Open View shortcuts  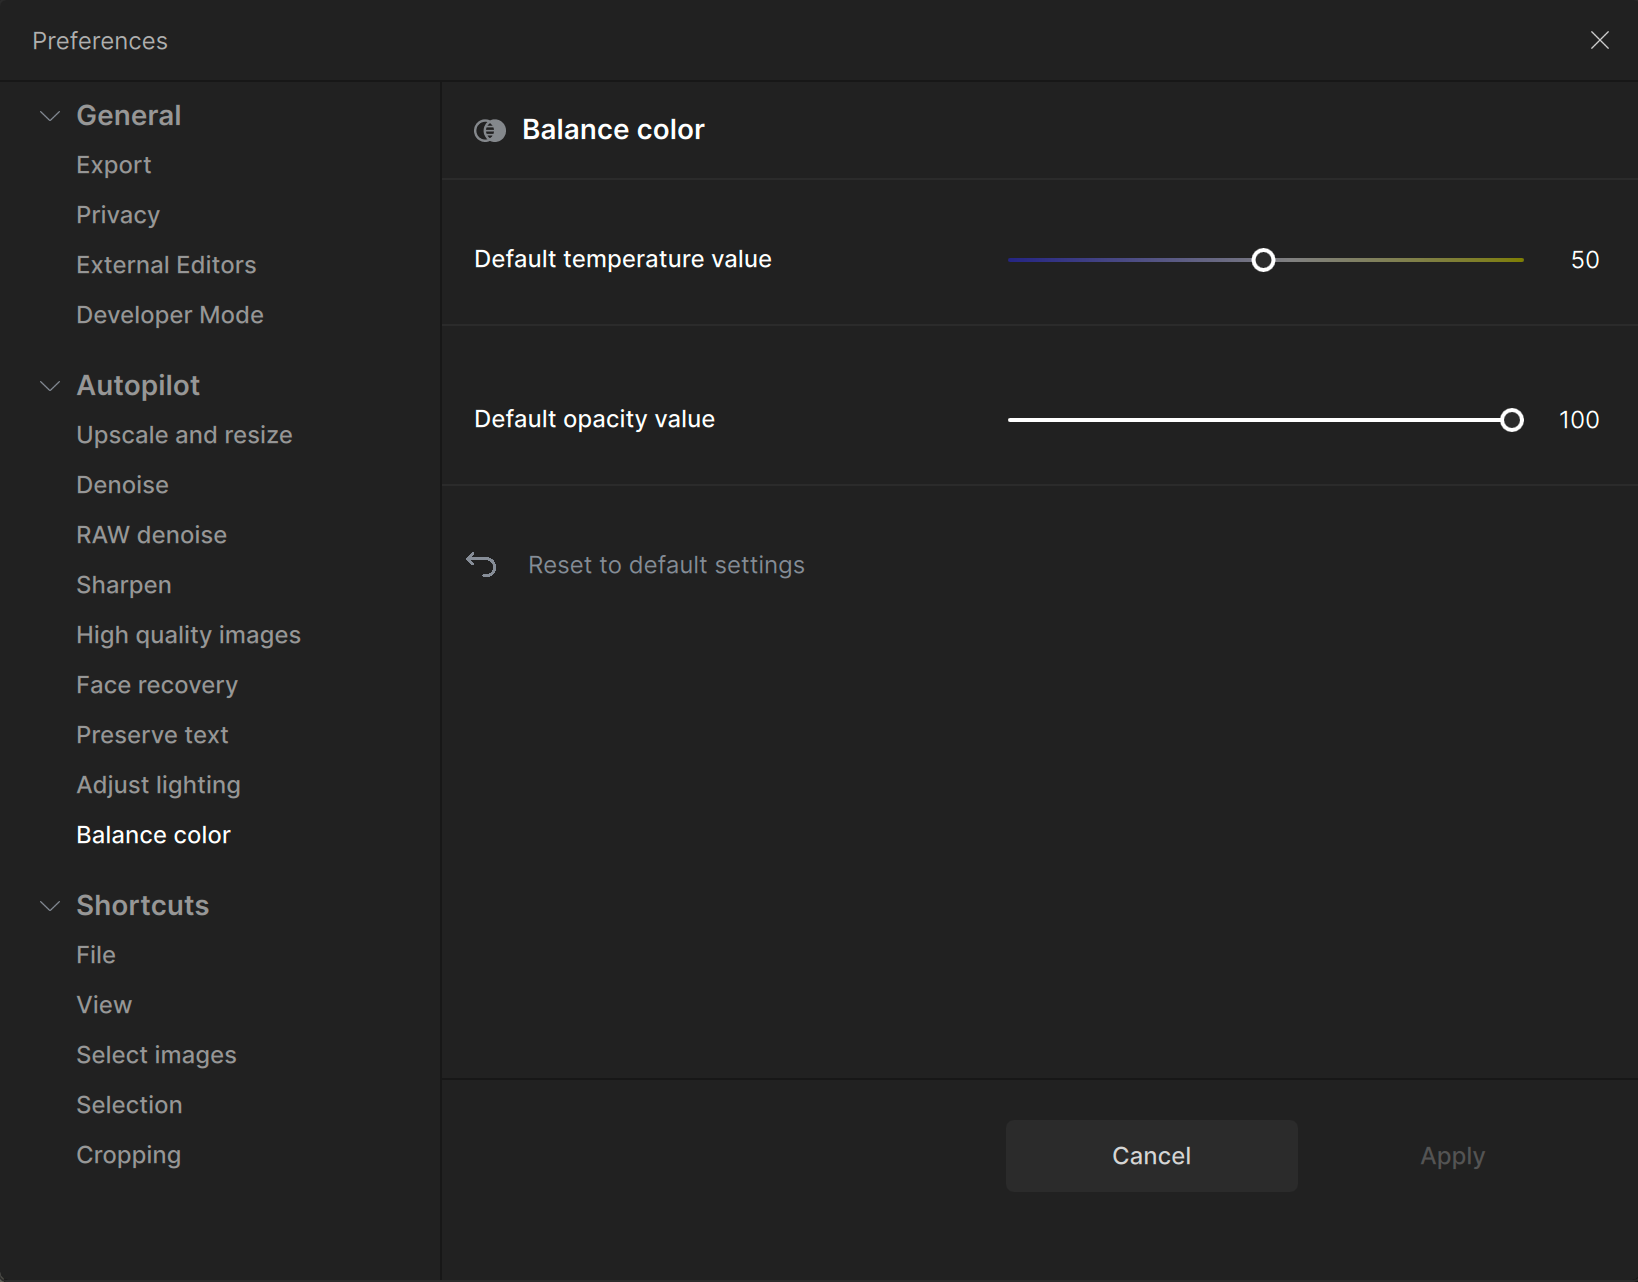coord(104,1005)
